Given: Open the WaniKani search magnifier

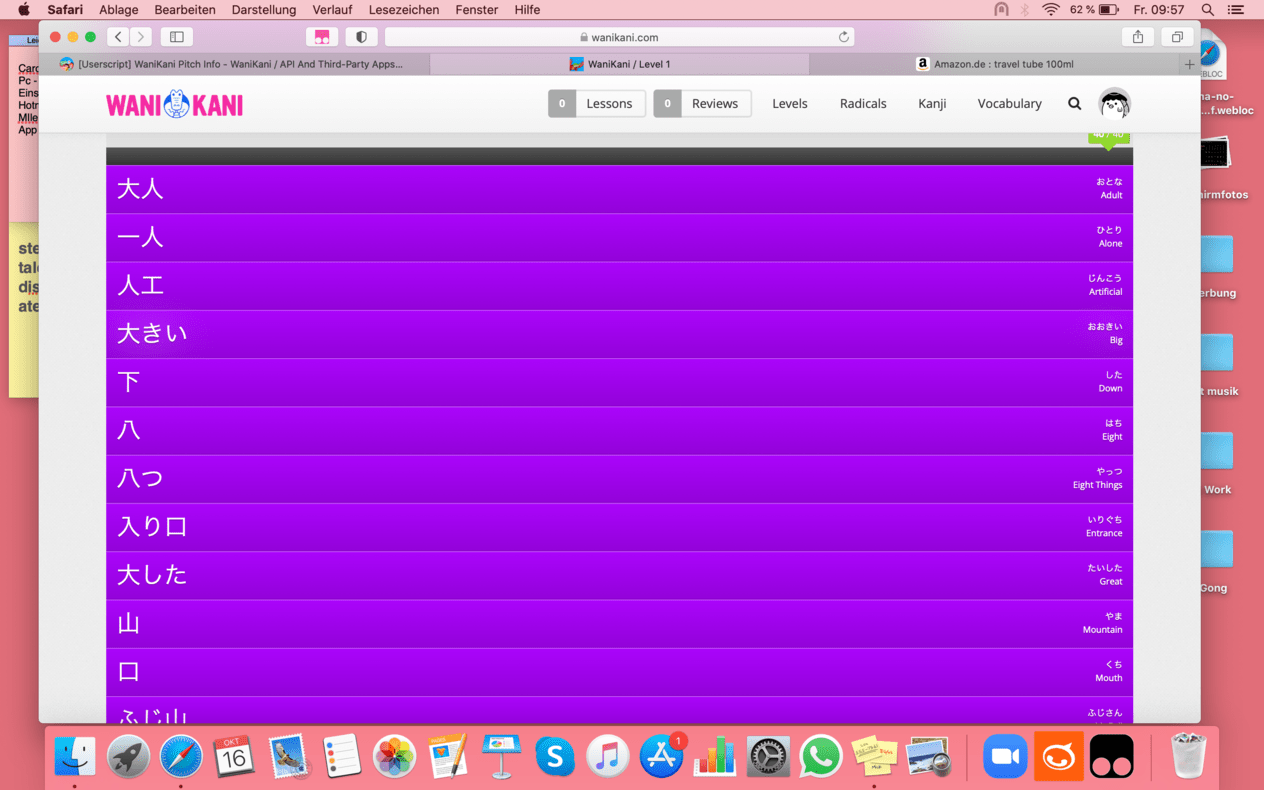Looking at the screenshot, I should pyautogui.click(x=1074, y=103).
